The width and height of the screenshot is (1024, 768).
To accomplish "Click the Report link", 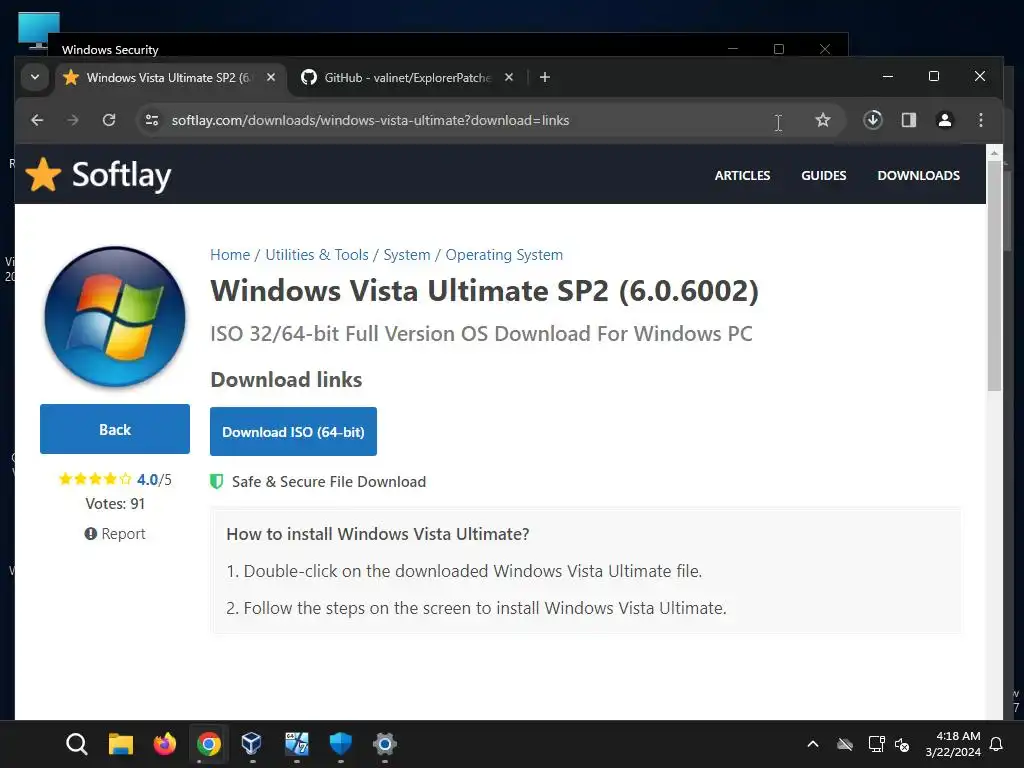I will coord(115,534).
